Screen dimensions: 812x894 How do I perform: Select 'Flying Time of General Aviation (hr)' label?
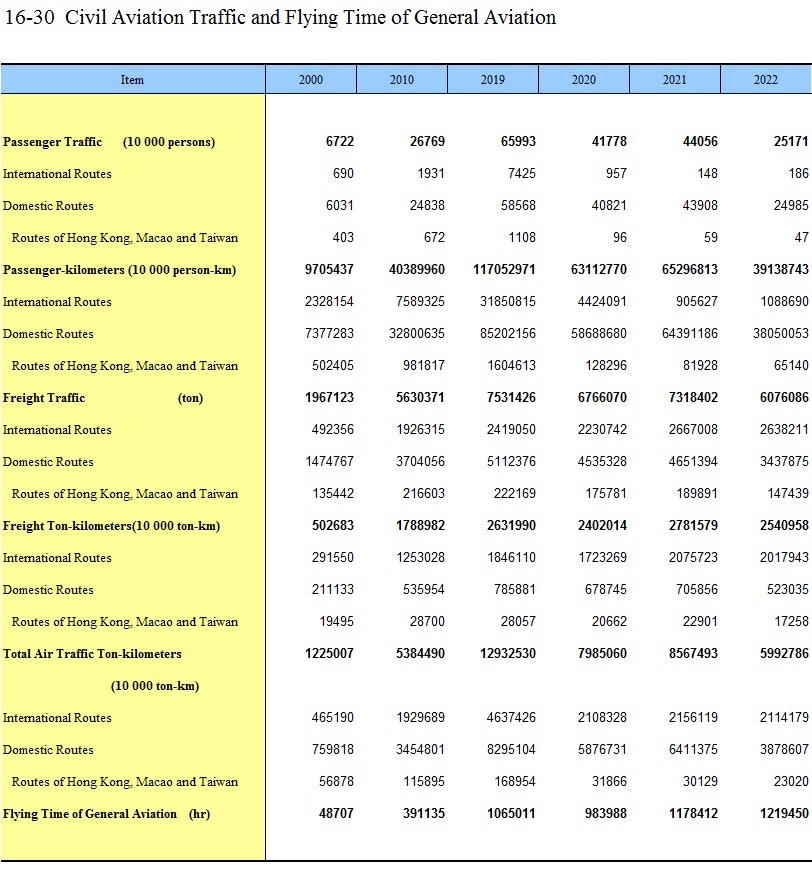pyautogui.click(x=107, y=814)
